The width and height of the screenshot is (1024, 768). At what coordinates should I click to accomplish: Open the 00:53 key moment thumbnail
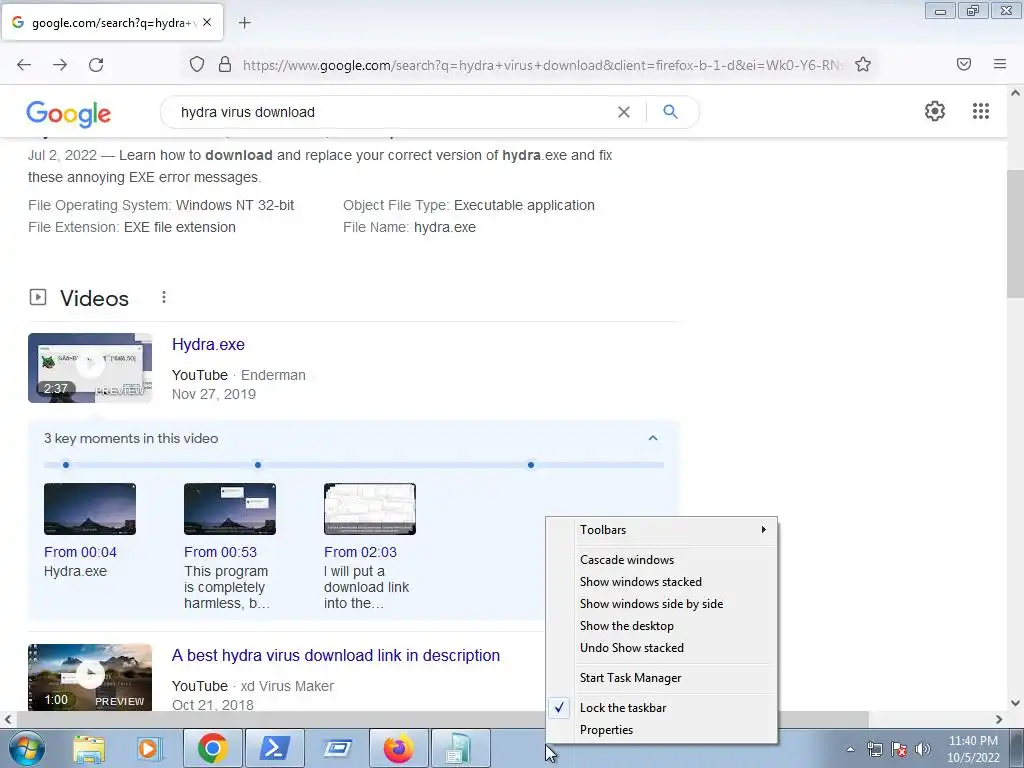pos(230,509)
